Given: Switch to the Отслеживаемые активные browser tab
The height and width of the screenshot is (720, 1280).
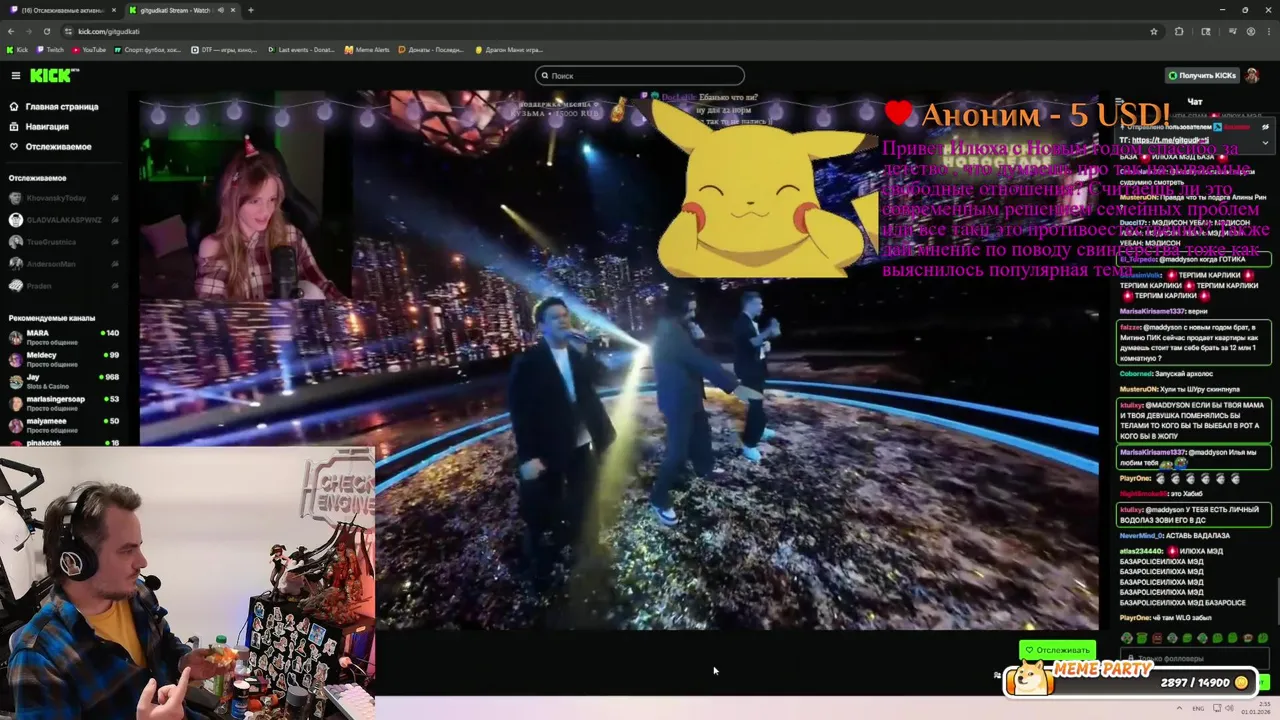Looking at the screenshot, I should click(60, 10).
